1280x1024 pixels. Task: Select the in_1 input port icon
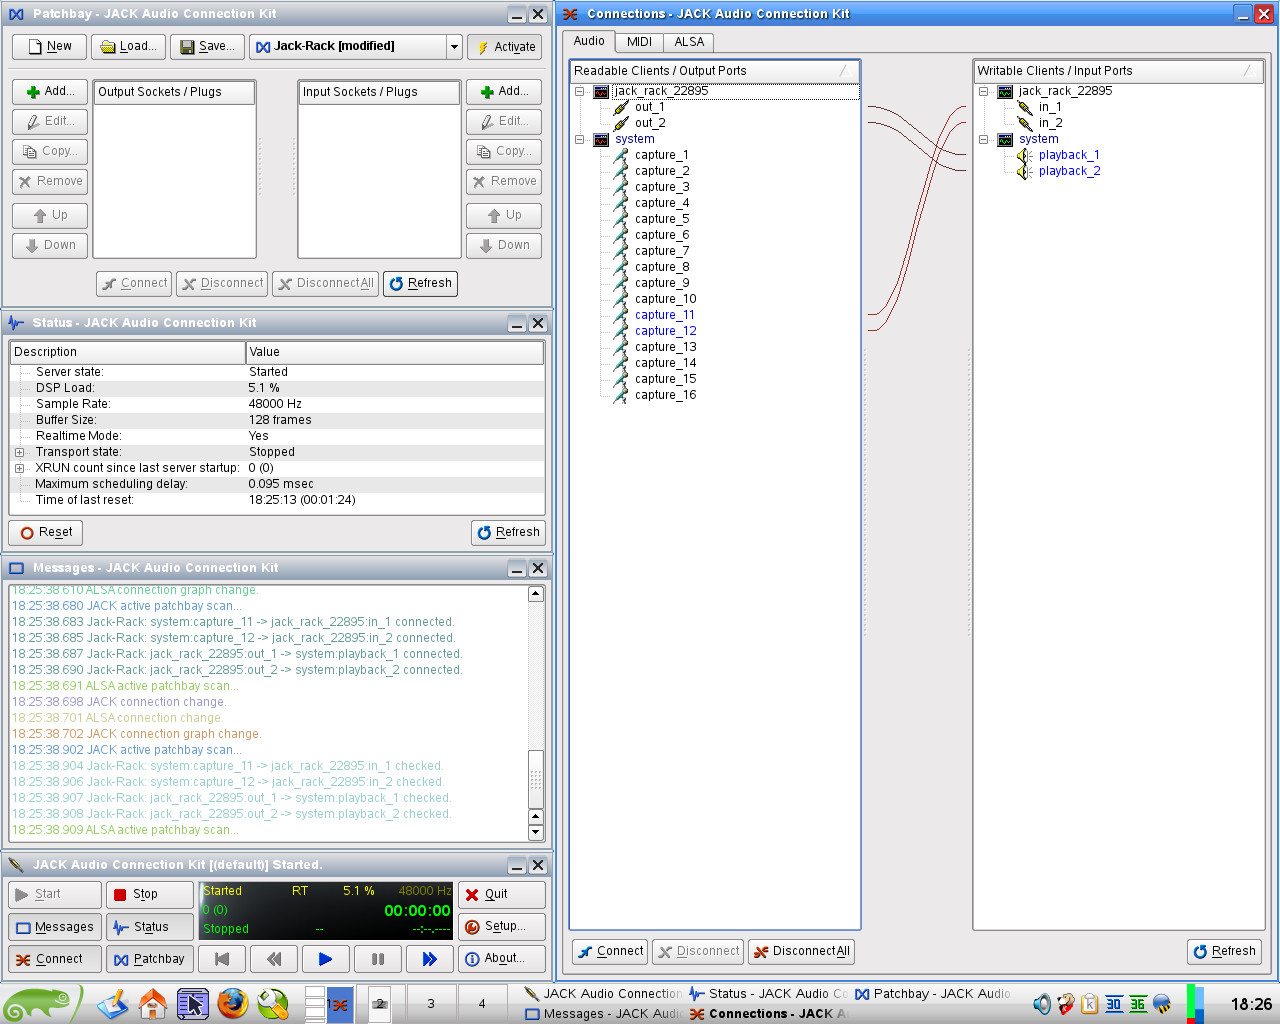coord(1025,107)
